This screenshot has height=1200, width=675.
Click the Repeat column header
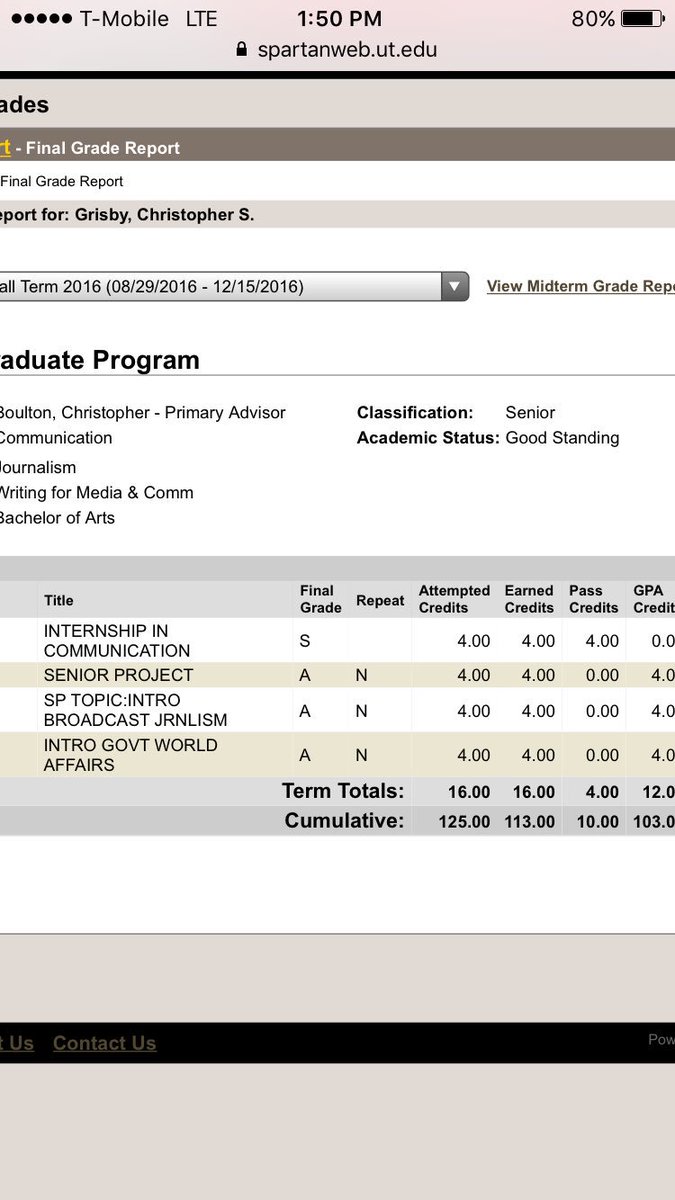pos(380,600)
